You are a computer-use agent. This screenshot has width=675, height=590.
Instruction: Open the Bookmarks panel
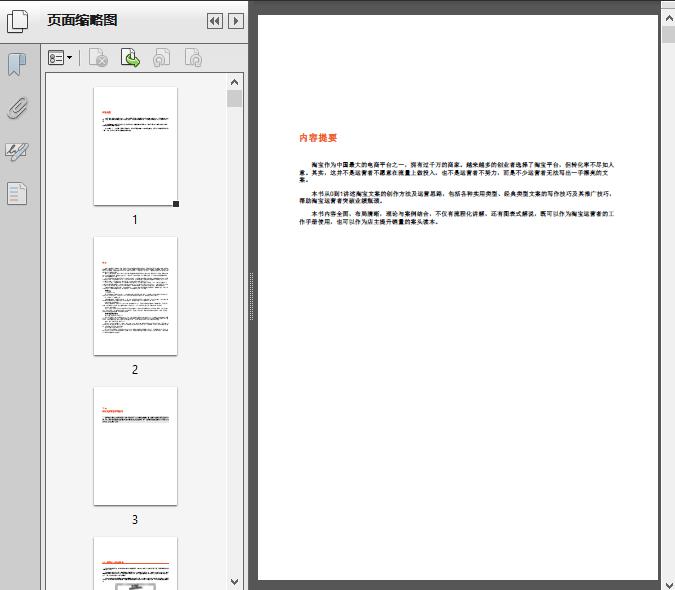point(17,65)
